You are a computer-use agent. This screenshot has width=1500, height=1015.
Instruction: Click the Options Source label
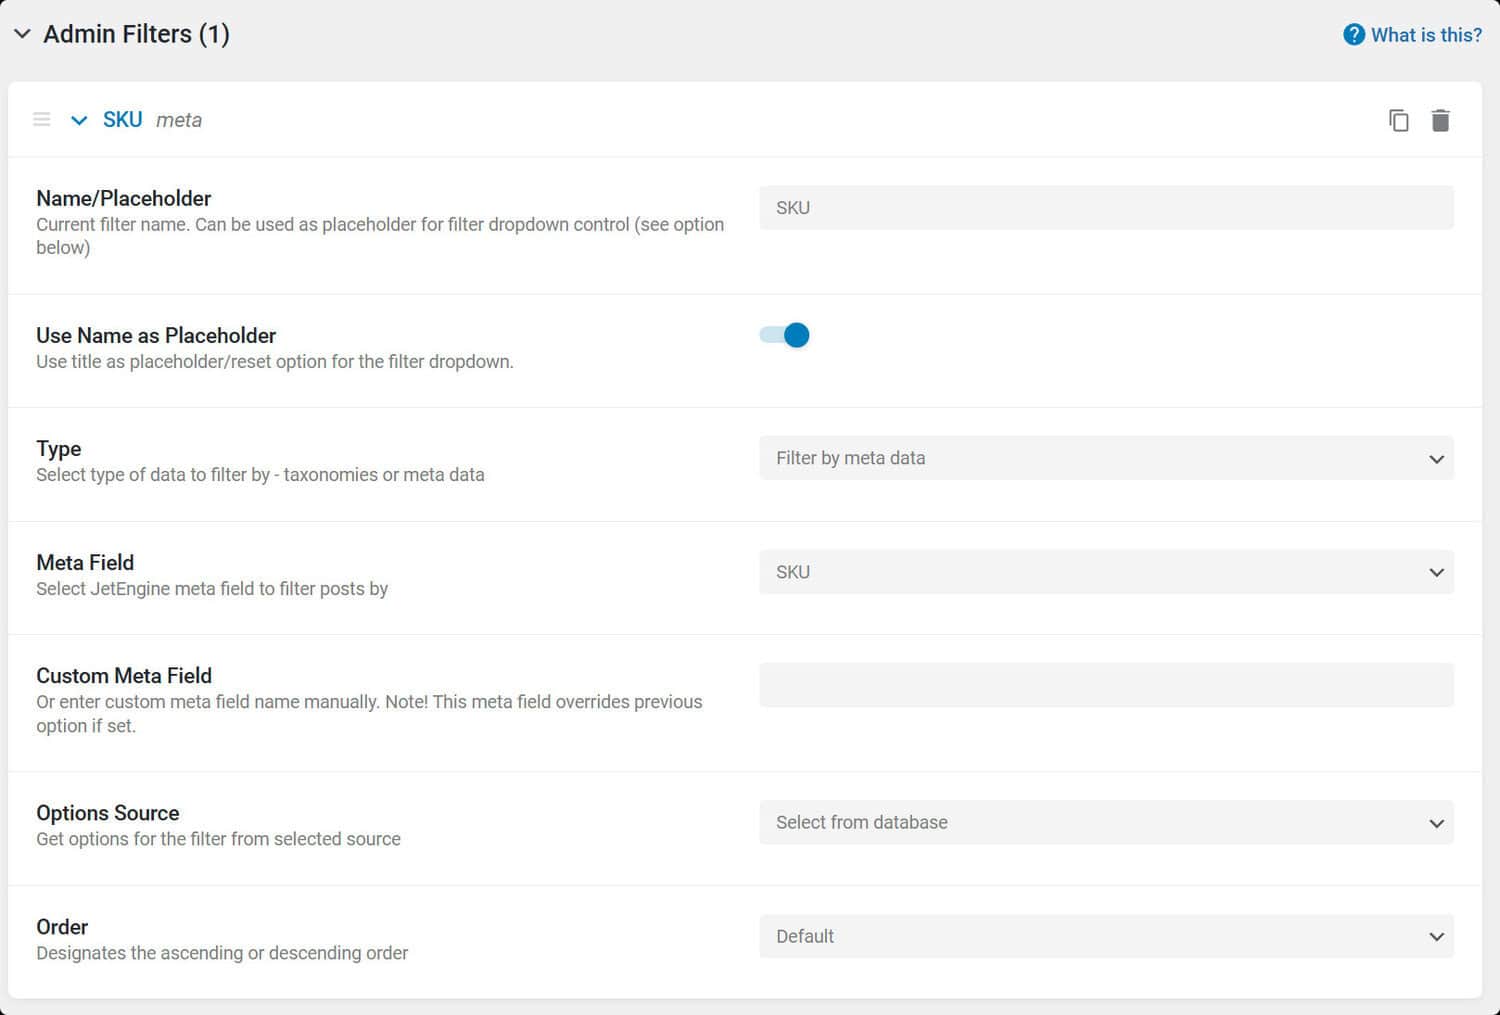pos(108,812)
